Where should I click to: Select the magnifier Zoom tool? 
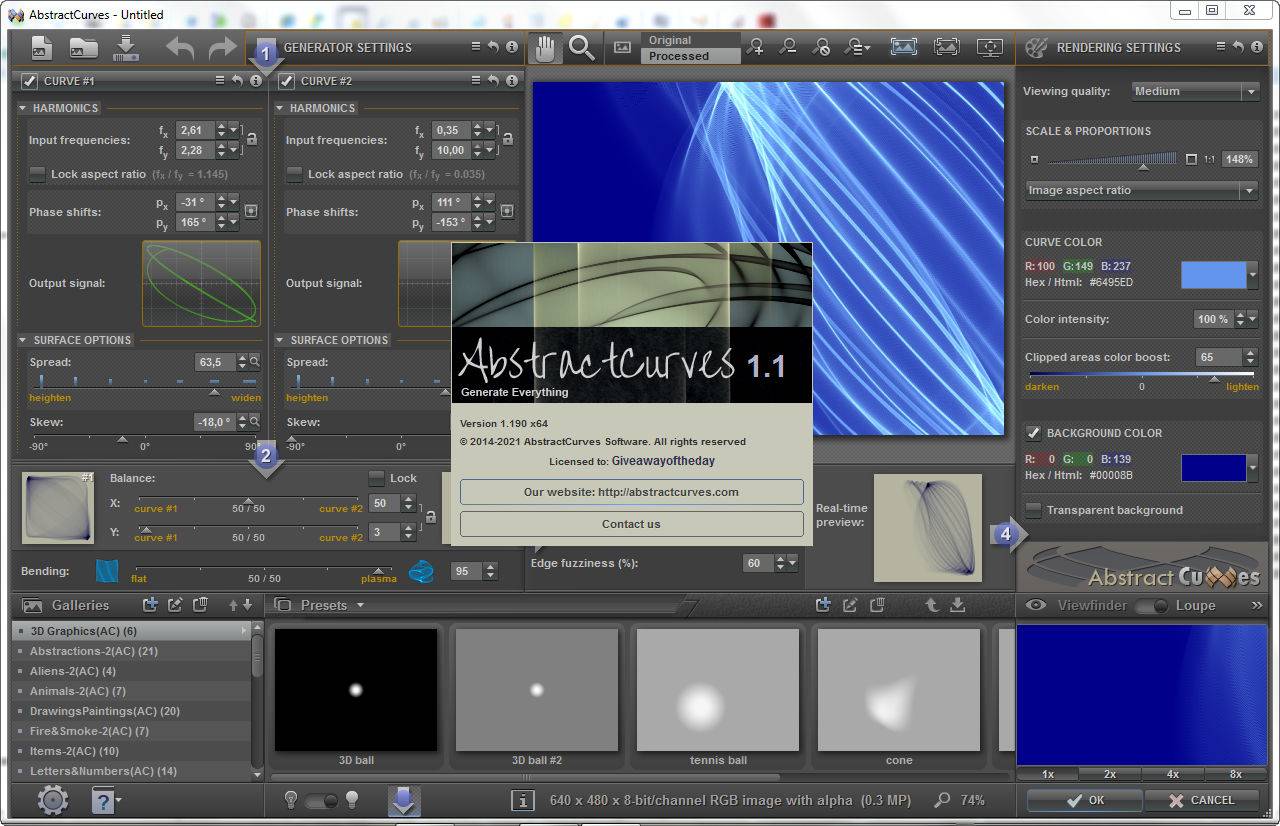[582, 48]
